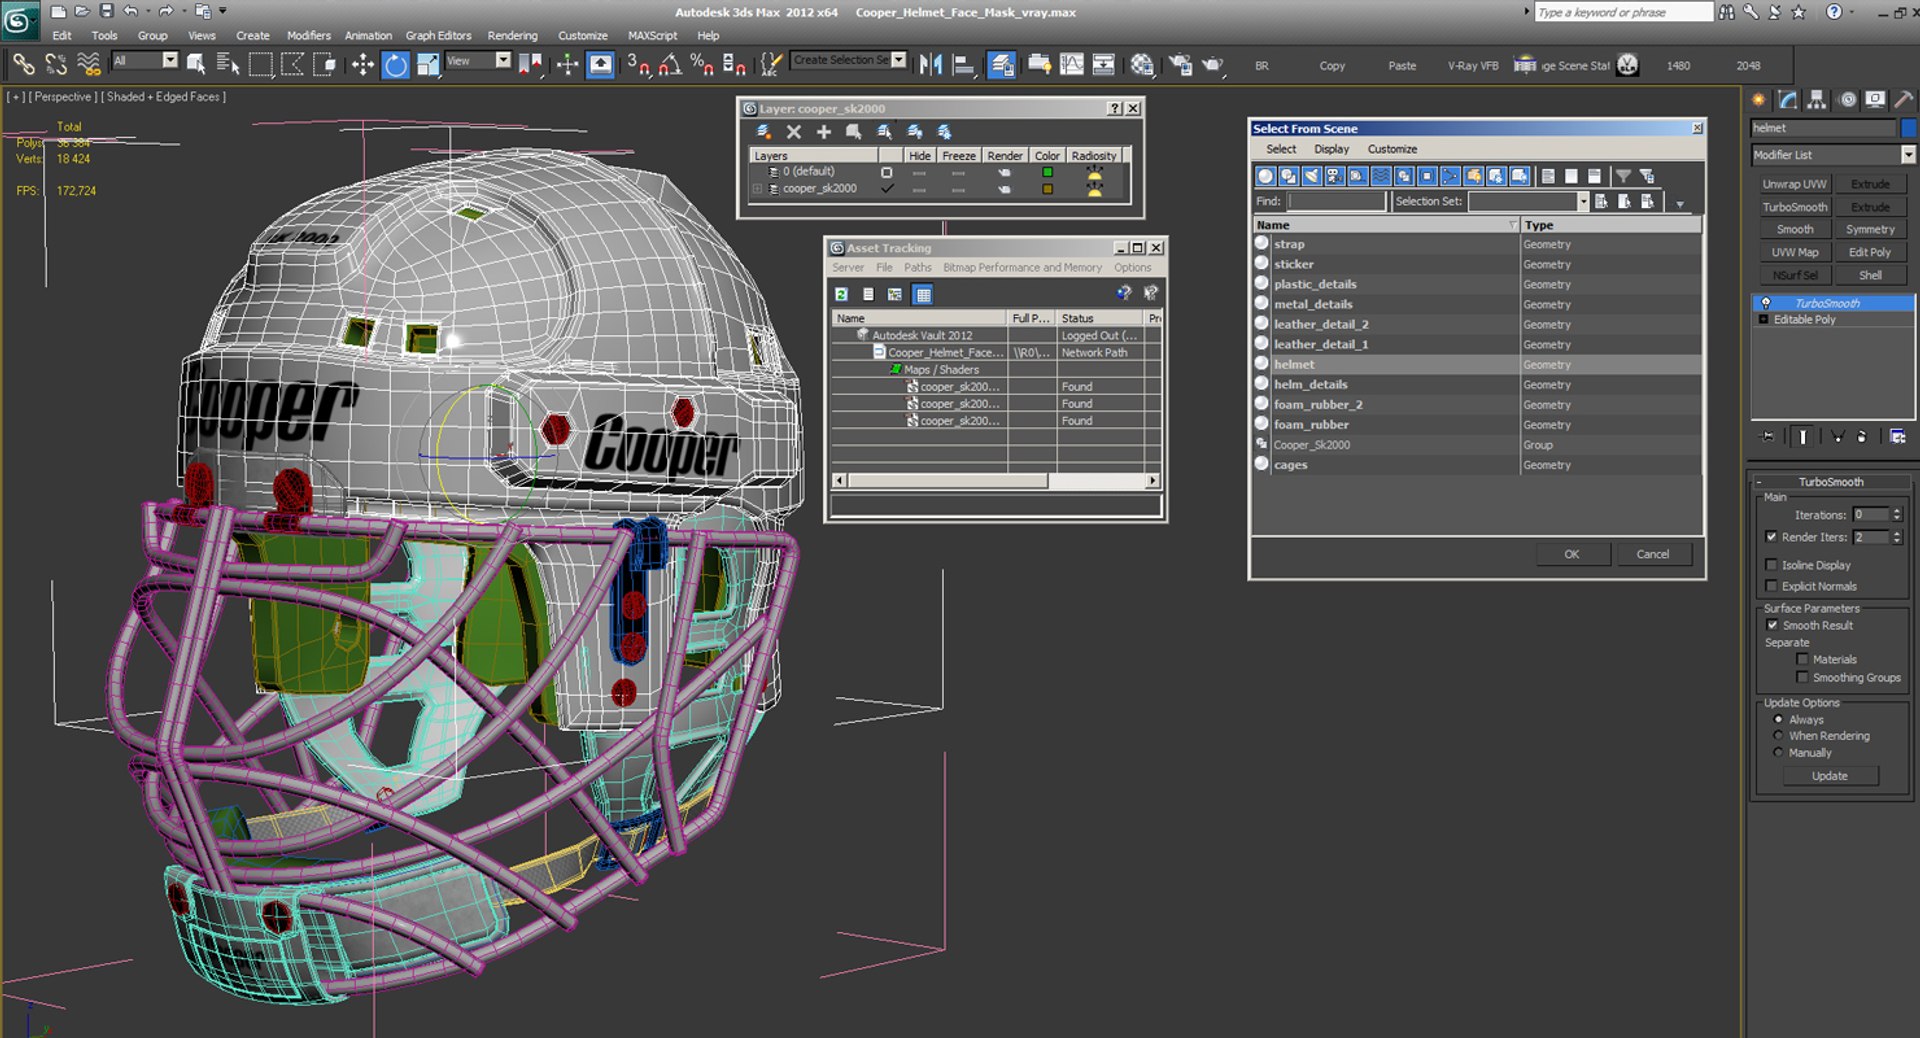Click OK in Select From Scene

tap(1572, 554)
